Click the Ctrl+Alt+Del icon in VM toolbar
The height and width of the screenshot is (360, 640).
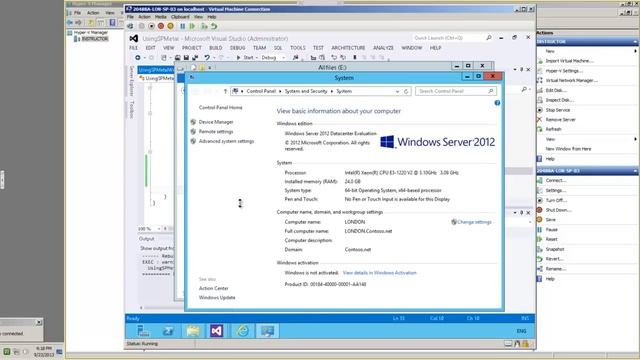[130, 26]
